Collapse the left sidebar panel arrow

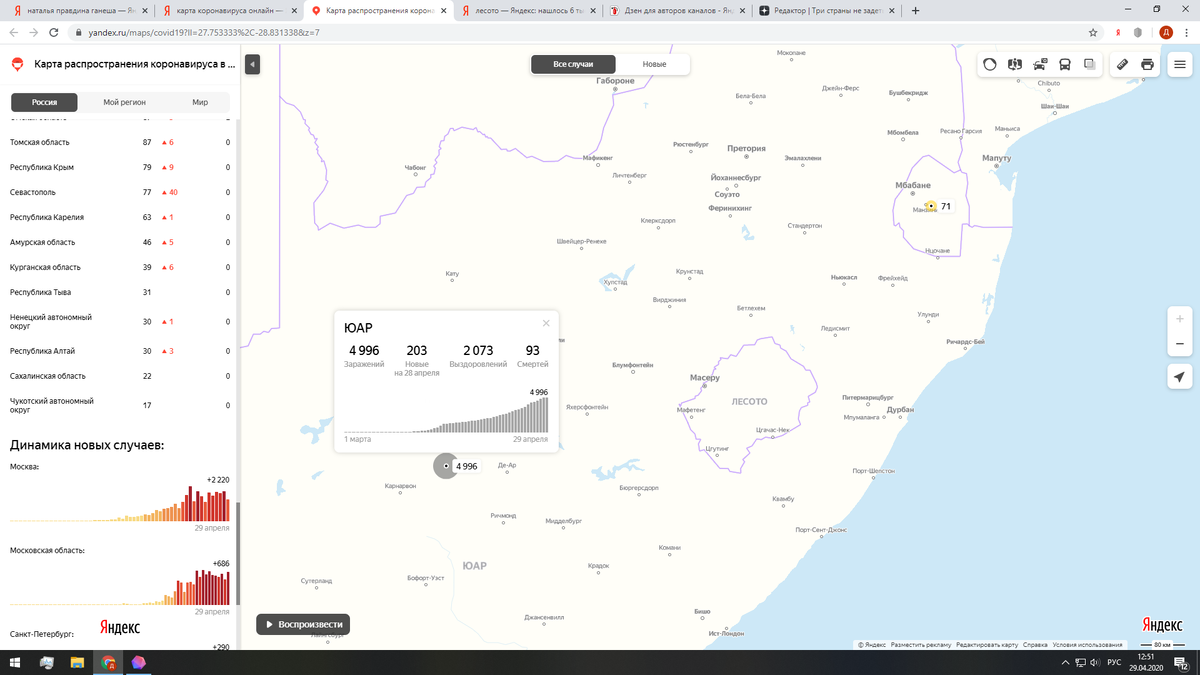(252, 64)
